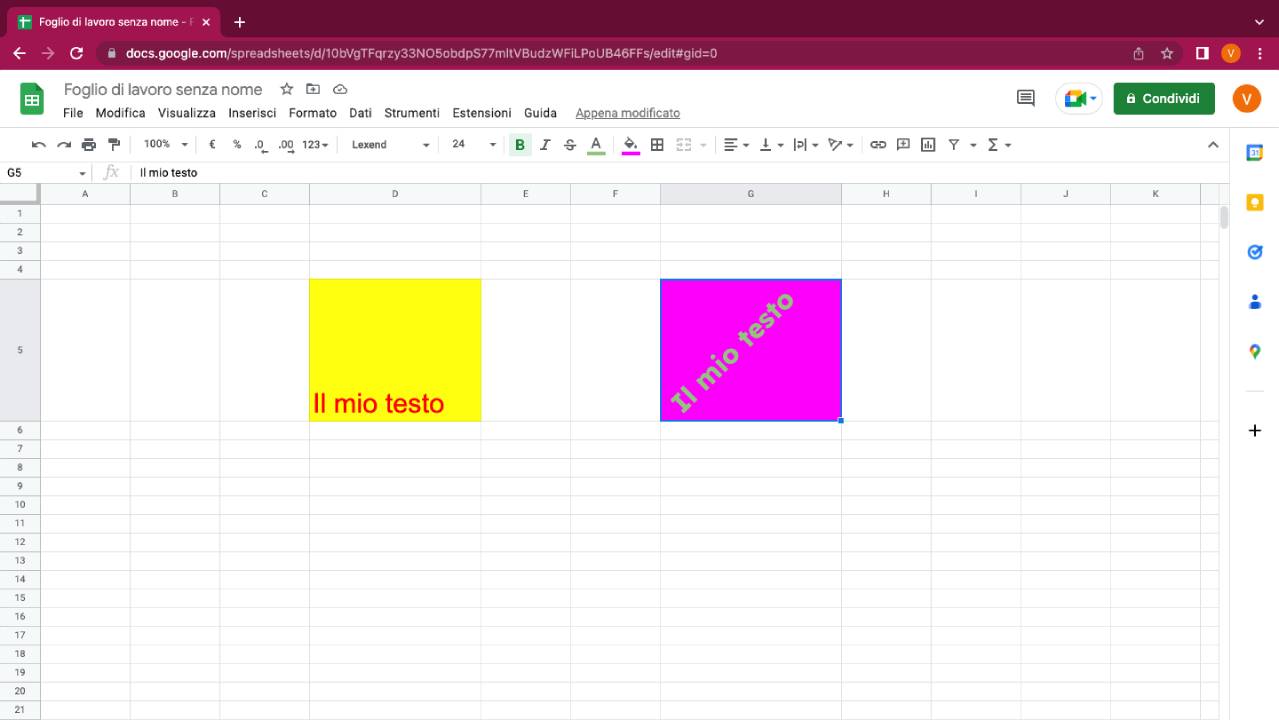The width and height of the screenshot is (1279, 720).
Task: Select the yellow cell D5
Action: tap(395, 350)
